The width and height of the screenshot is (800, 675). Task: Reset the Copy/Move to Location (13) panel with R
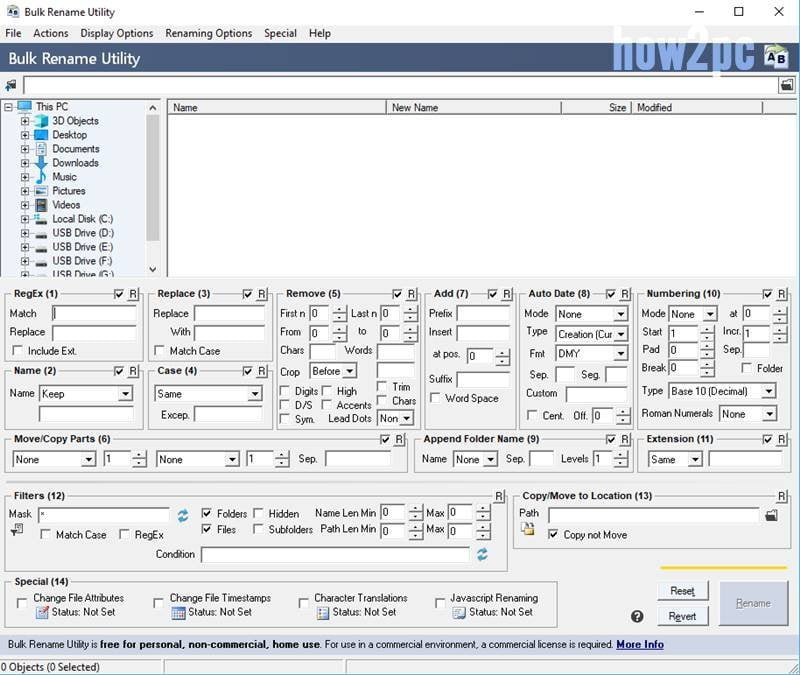coord(782,496)
